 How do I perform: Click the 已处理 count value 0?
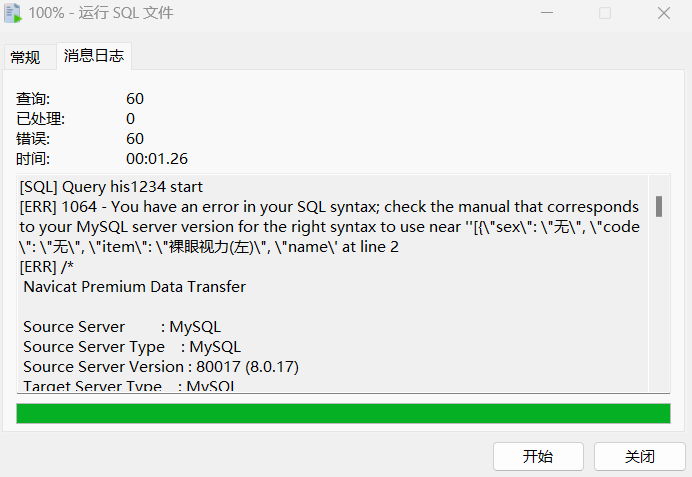coord(130,118)
